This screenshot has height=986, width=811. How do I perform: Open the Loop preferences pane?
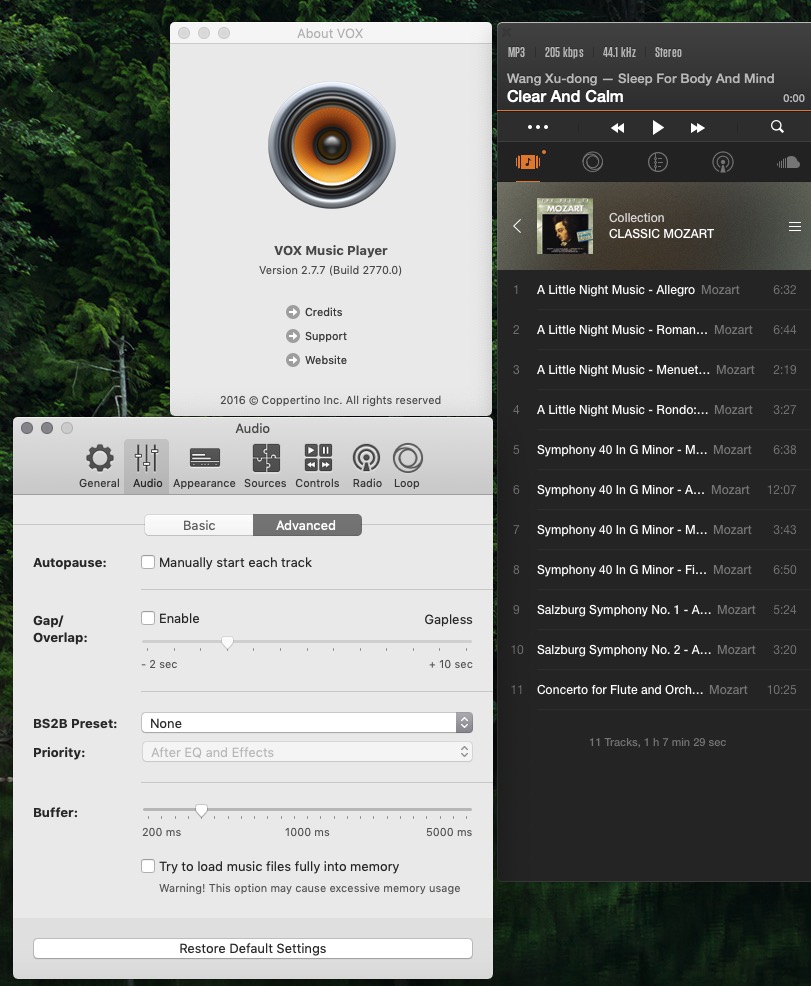point(407,466)
